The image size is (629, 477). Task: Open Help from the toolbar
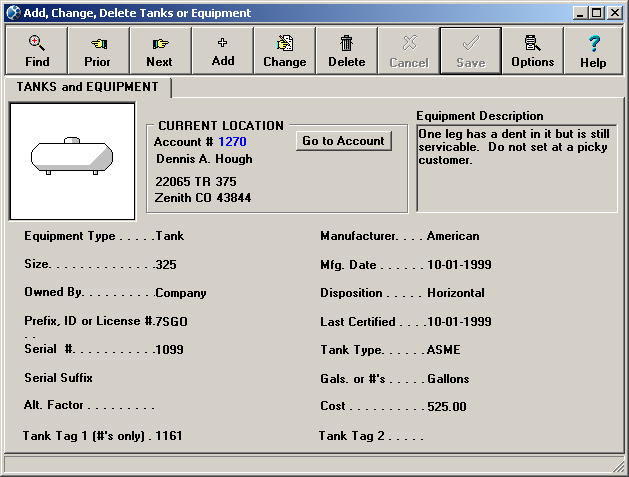tap(593, 51)
